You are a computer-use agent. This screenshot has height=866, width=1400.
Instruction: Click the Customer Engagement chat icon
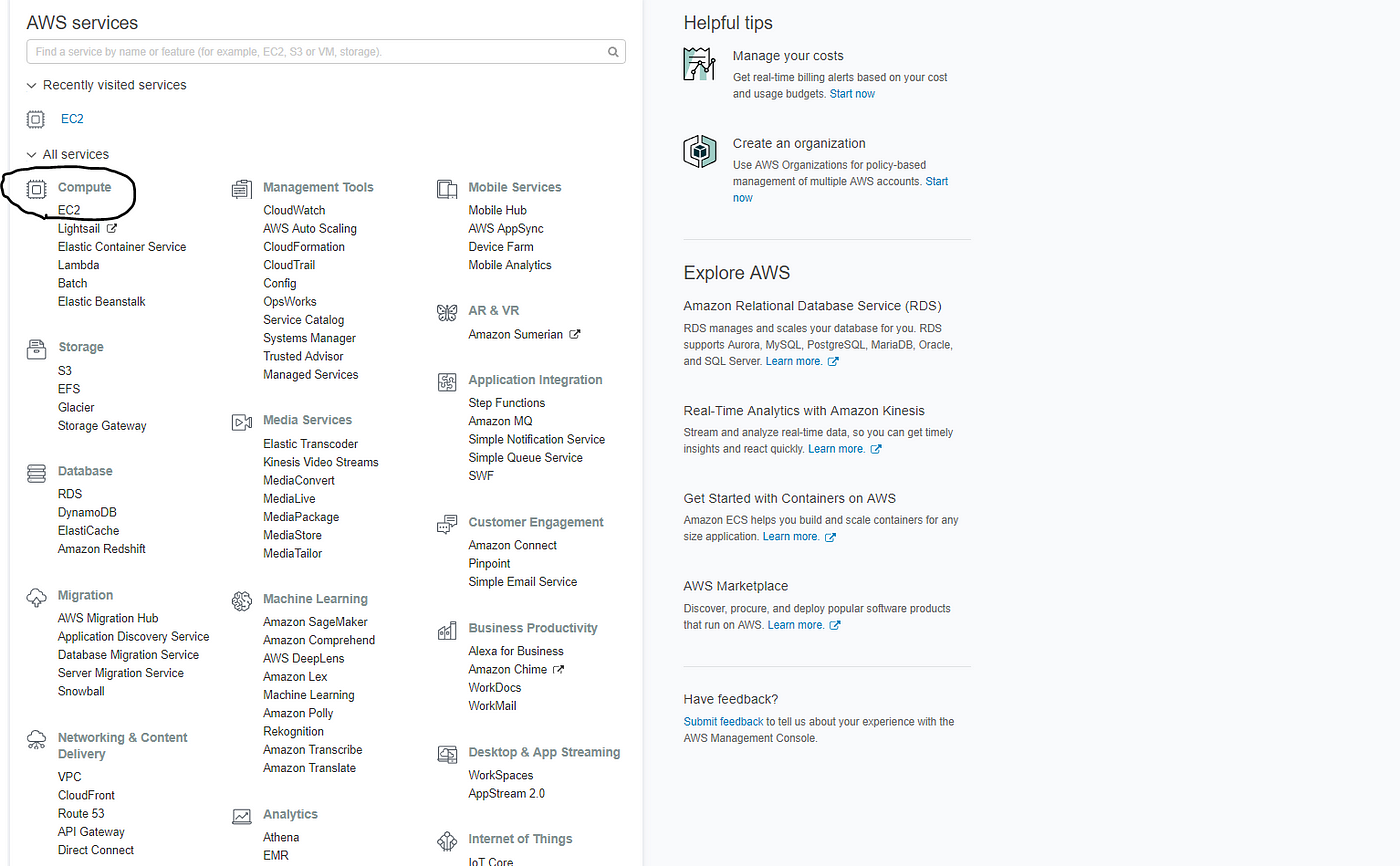tap(447, 524)
